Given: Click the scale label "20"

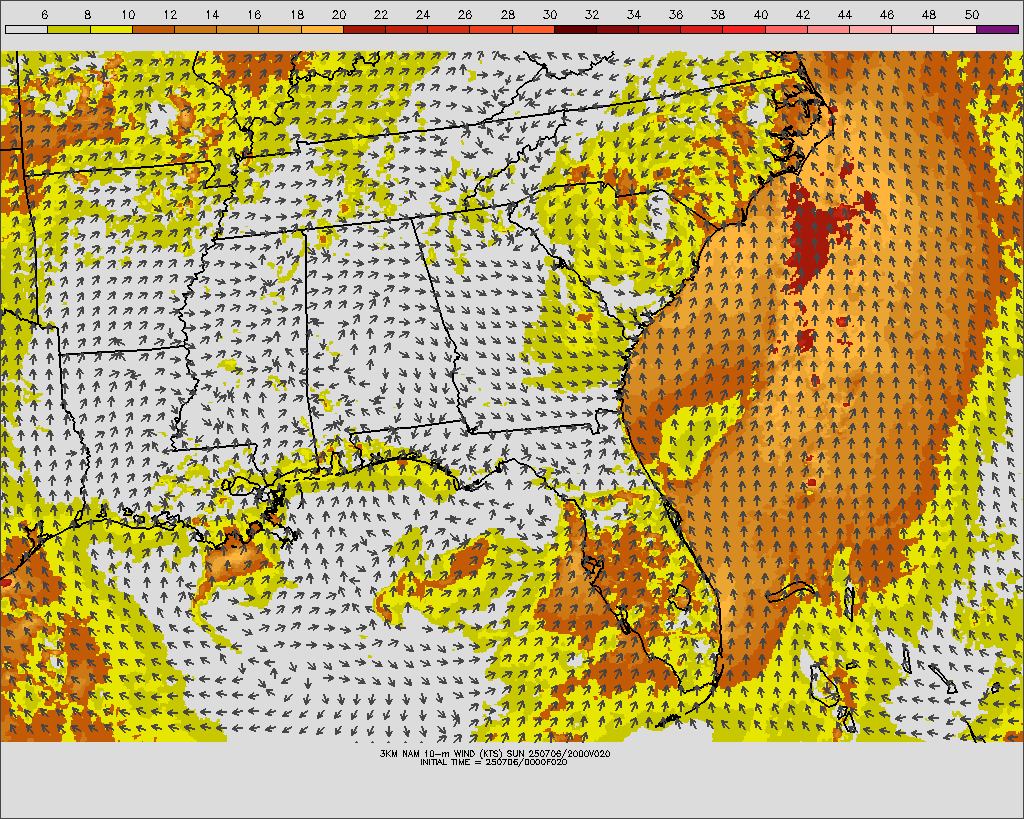Looking at the screenshot, I should point(339,14).
